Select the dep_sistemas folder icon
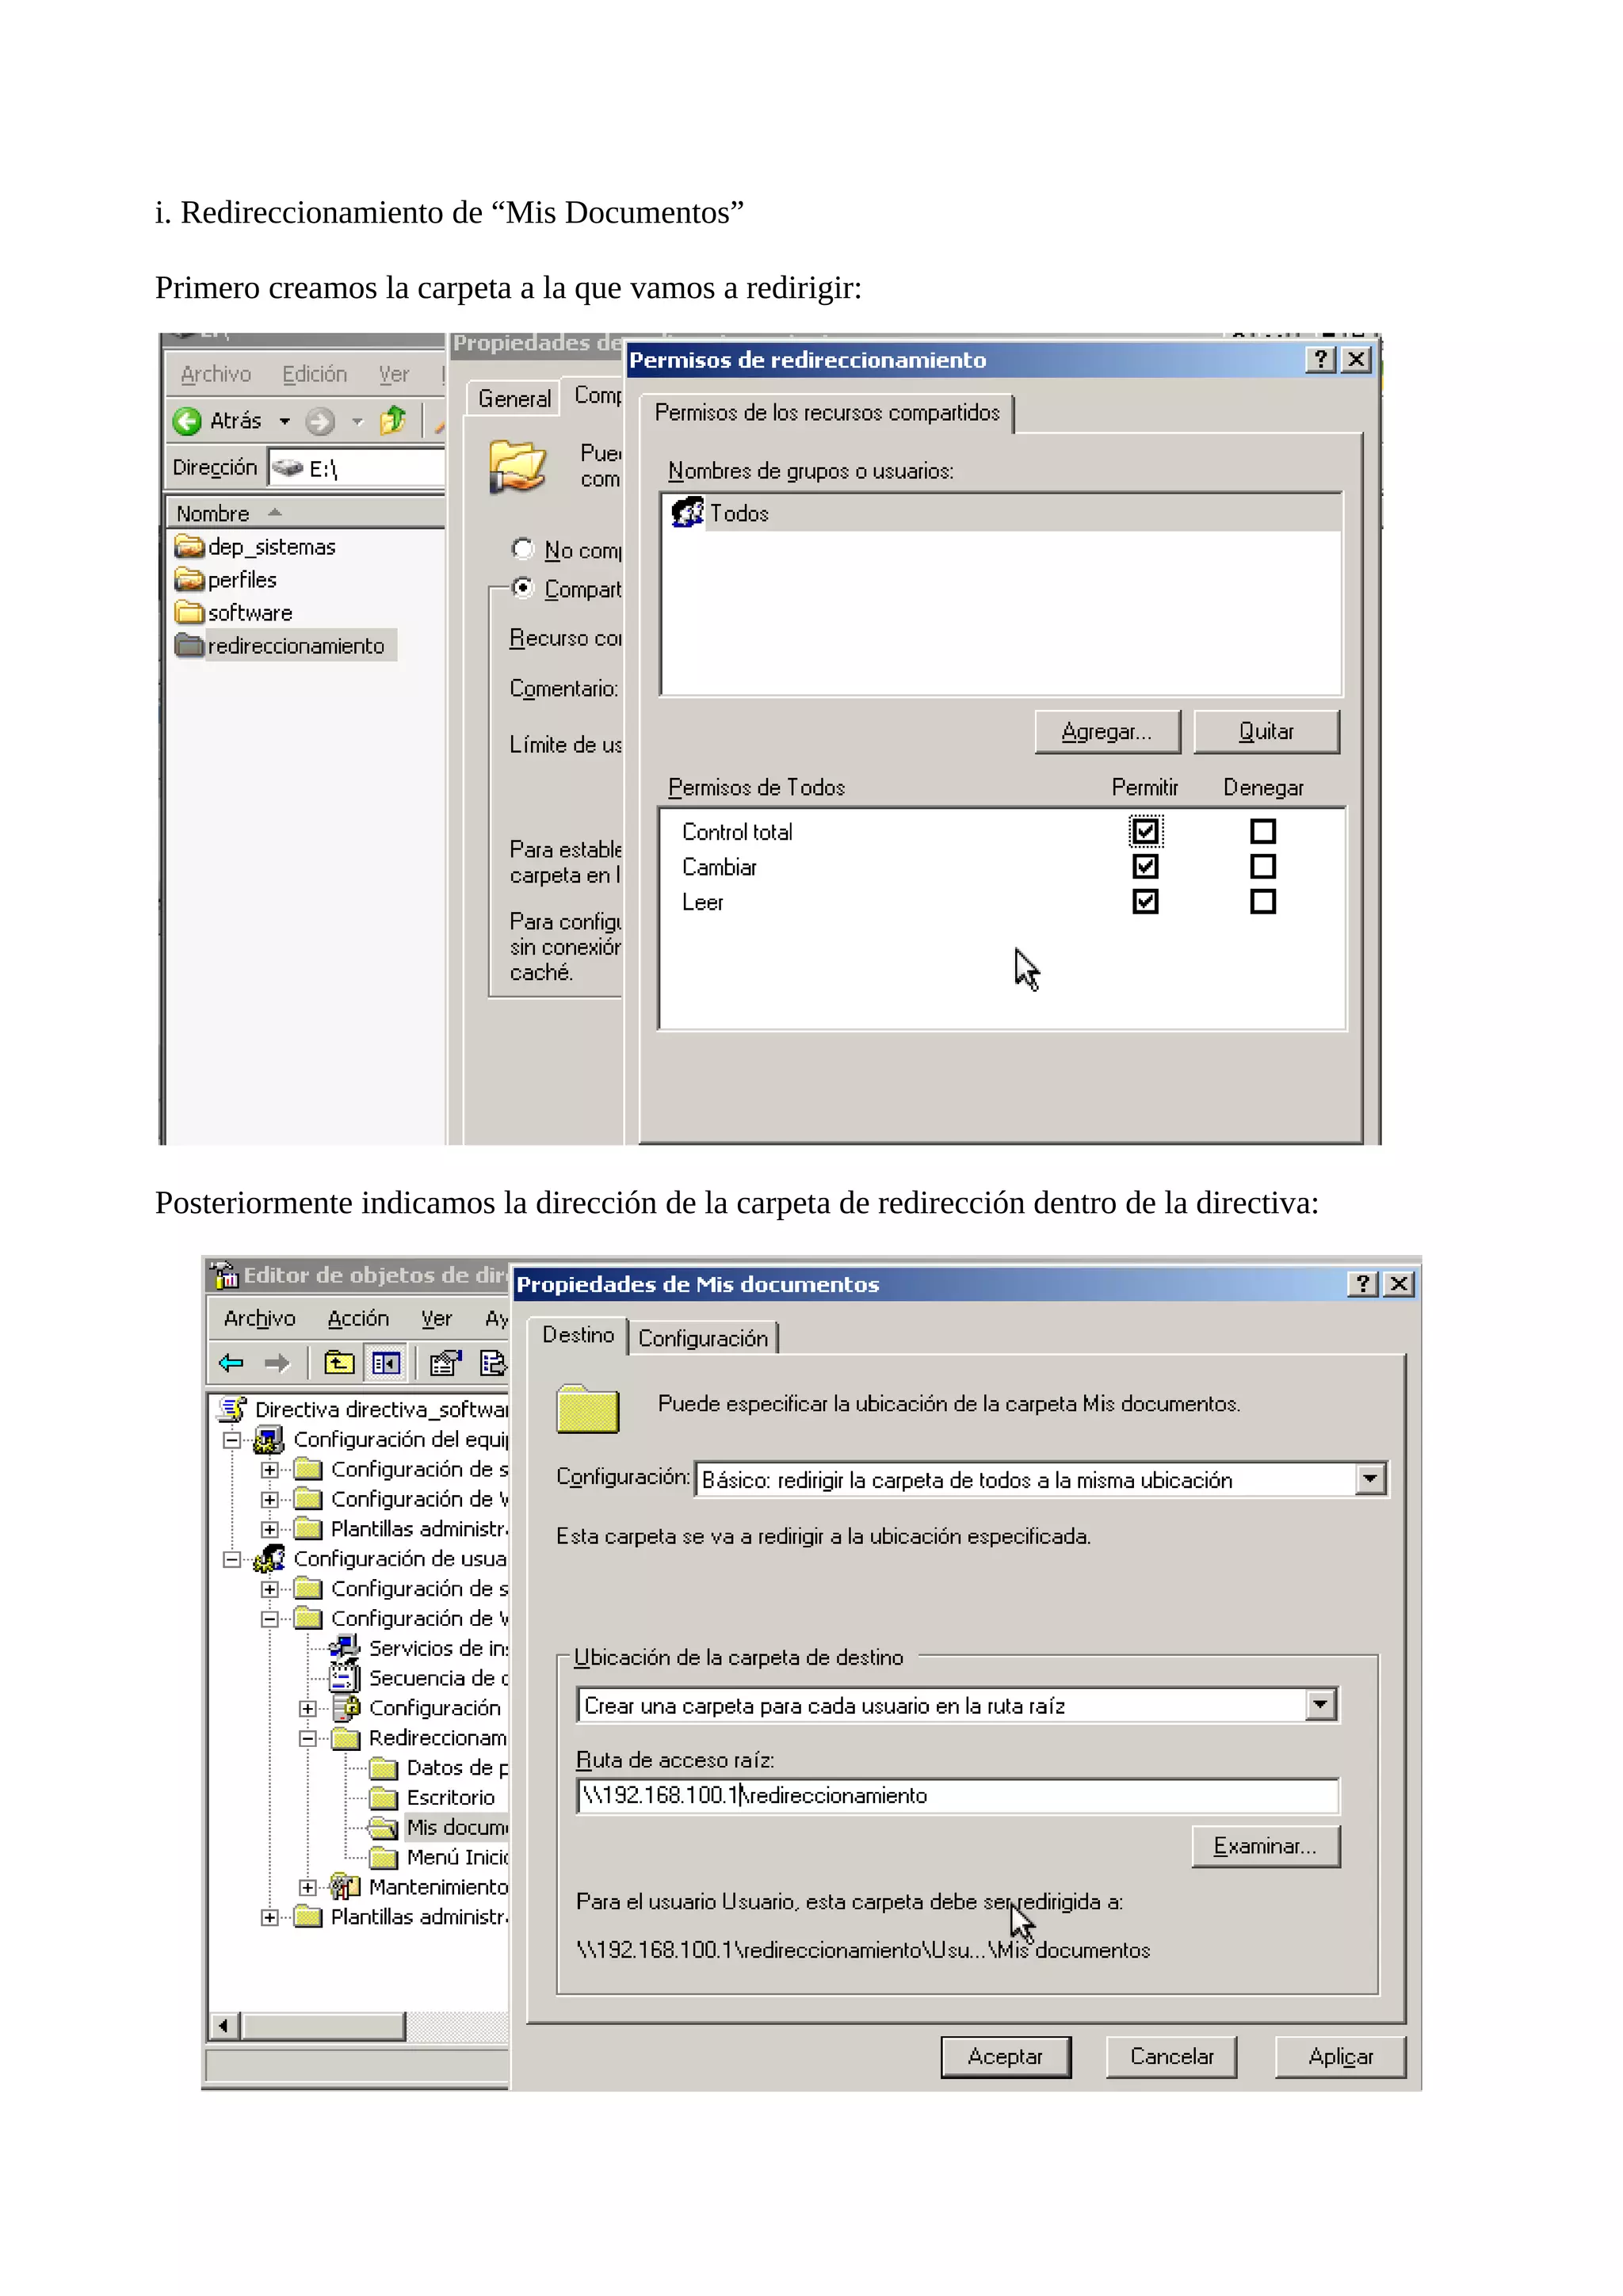Image resolution: width=1623 pixels, height=2296 pixels. tap(189, 546)
